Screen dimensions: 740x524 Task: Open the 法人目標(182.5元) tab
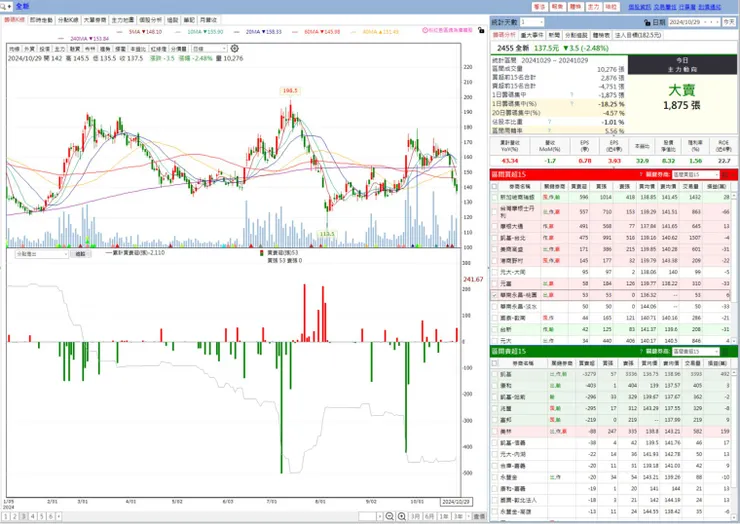point(639,35)
